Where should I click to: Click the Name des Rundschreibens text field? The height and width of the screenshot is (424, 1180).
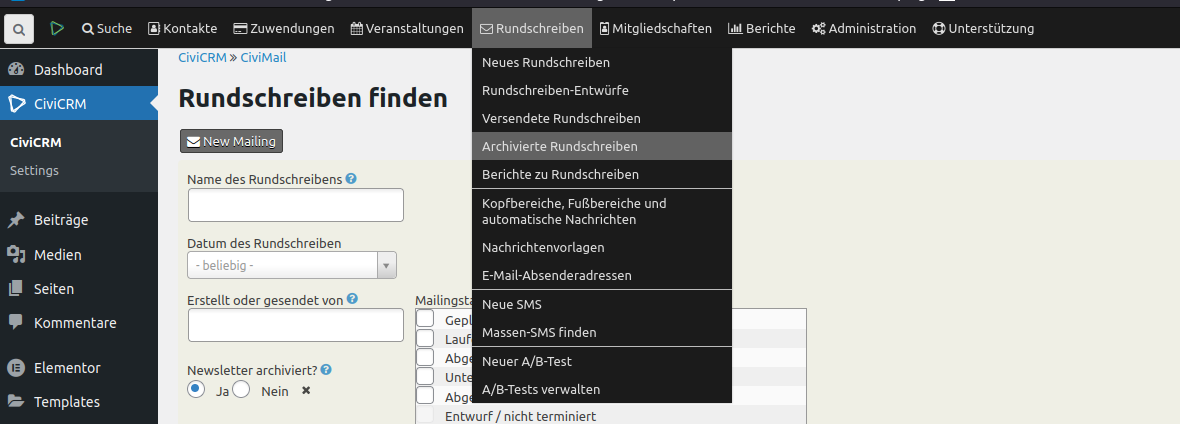click(295, 205)
